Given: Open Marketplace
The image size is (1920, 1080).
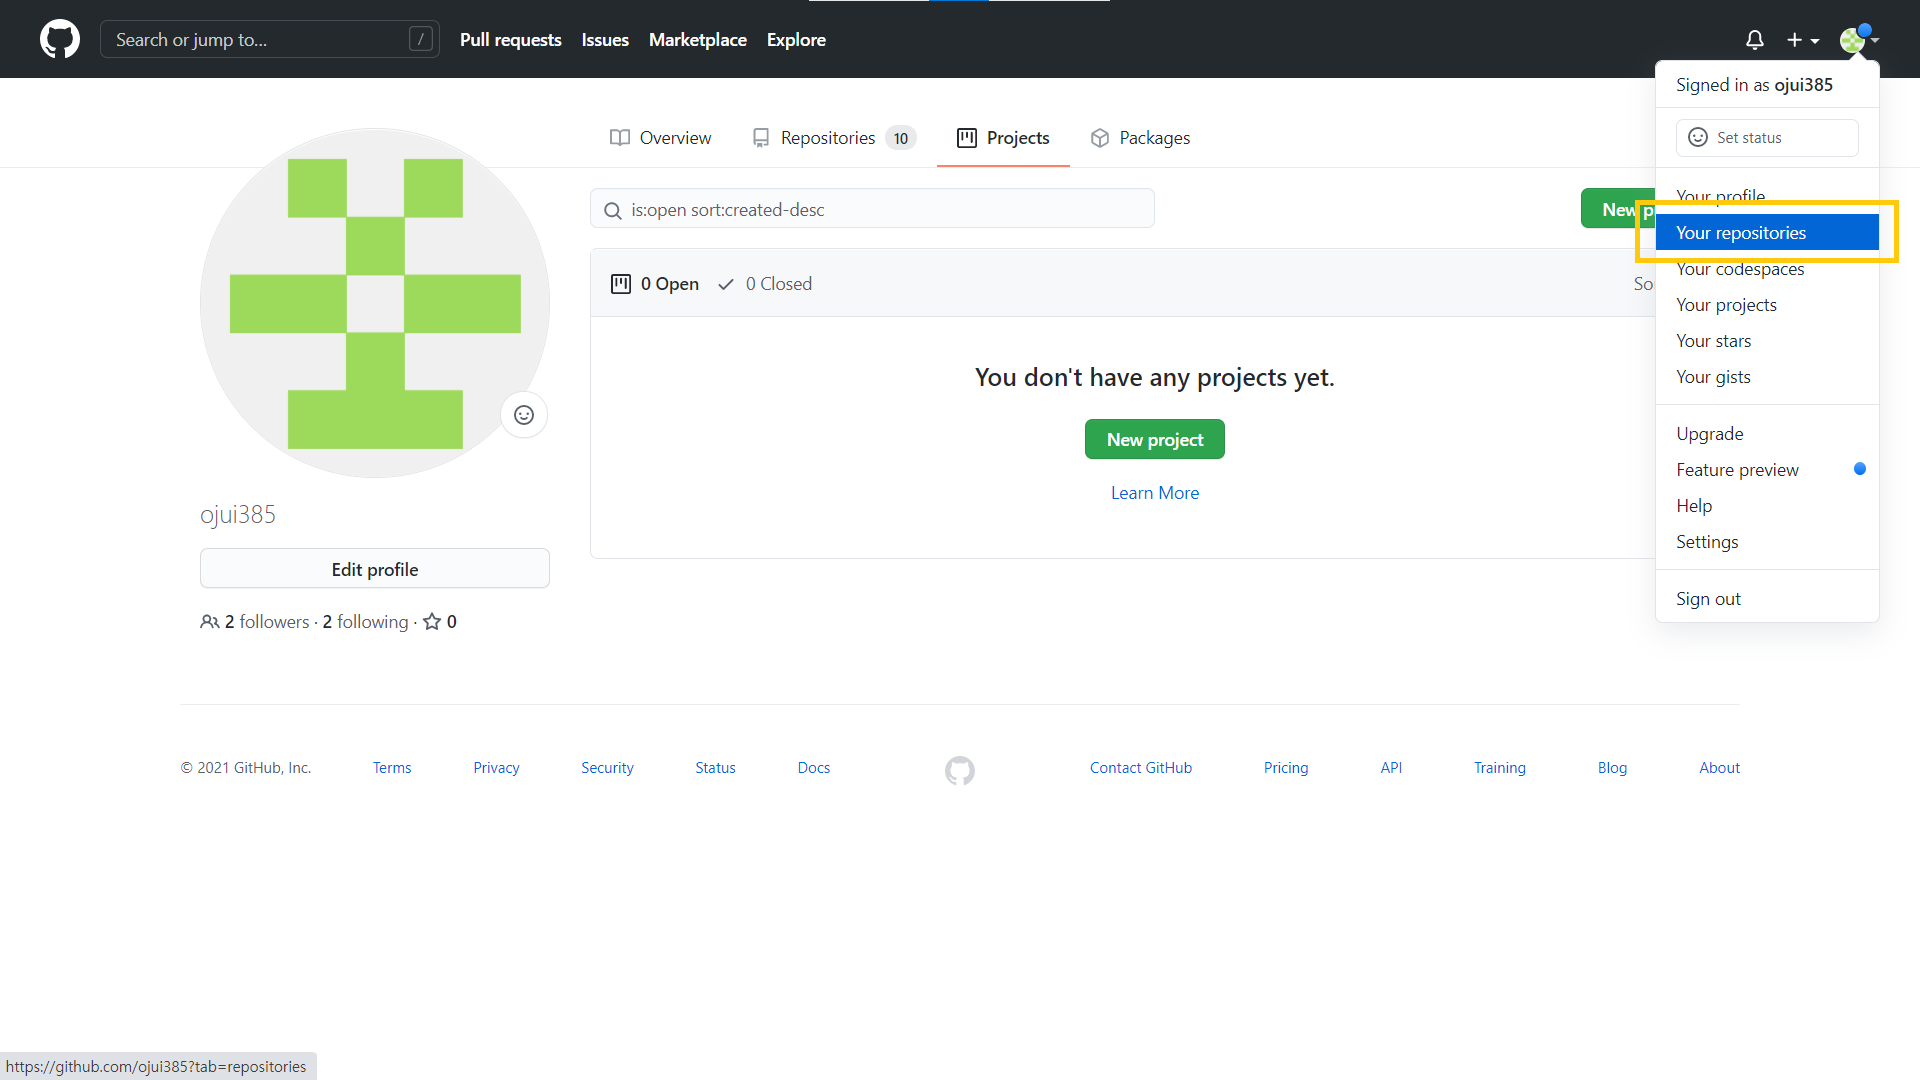Looking at the screenshot, I should pyautogui.click(x=698, y=40).
